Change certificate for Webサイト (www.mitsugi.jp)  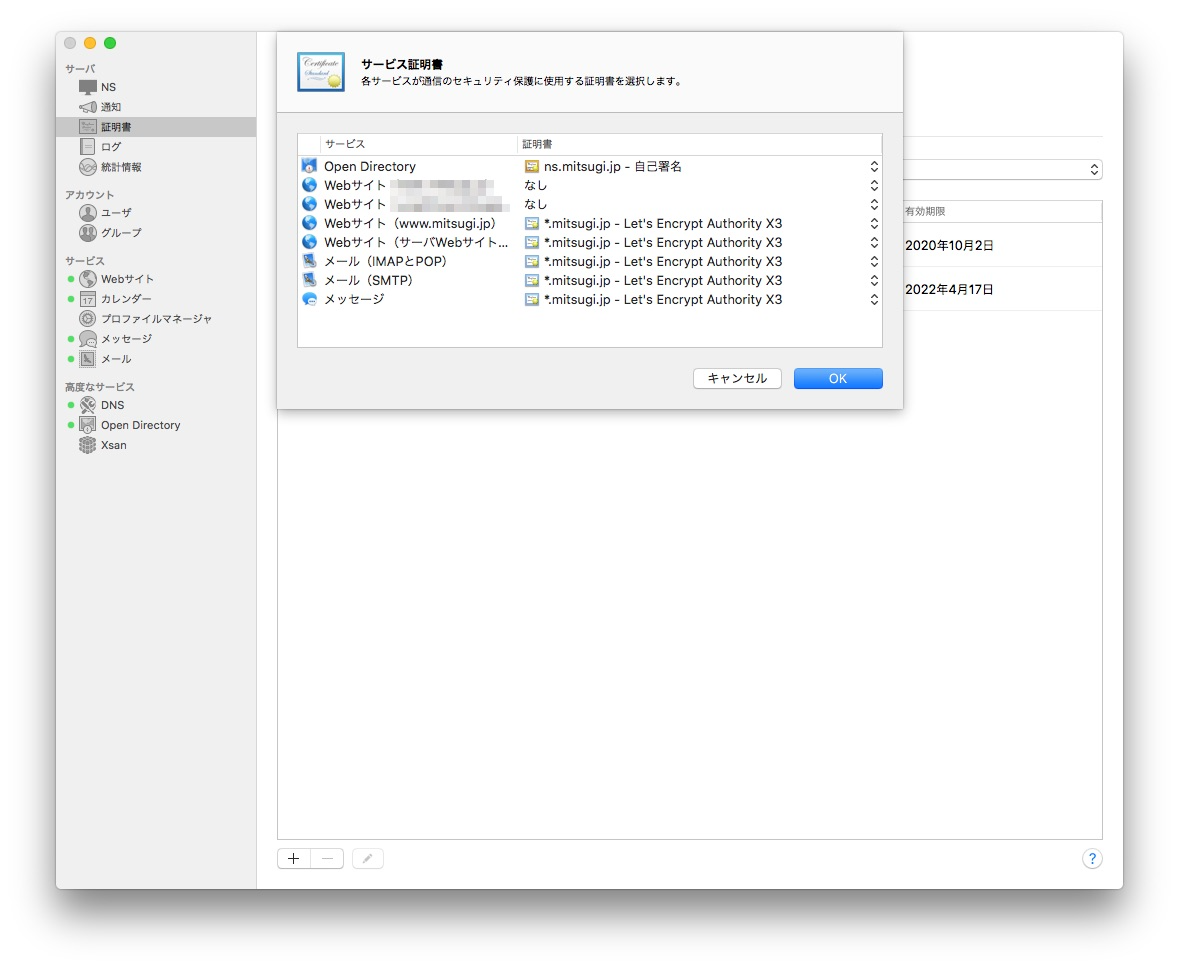coord(873,224)
